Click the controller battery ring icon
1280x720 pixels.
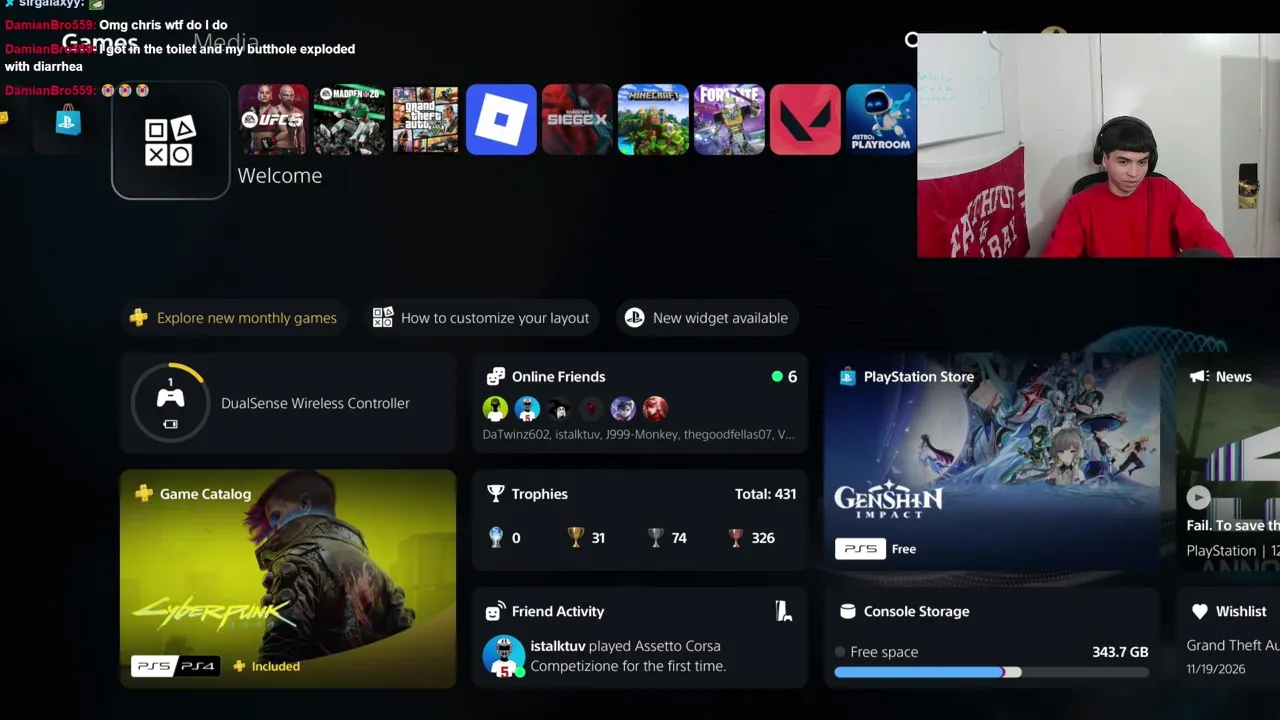pyautogui.click(x=170, y=403)
